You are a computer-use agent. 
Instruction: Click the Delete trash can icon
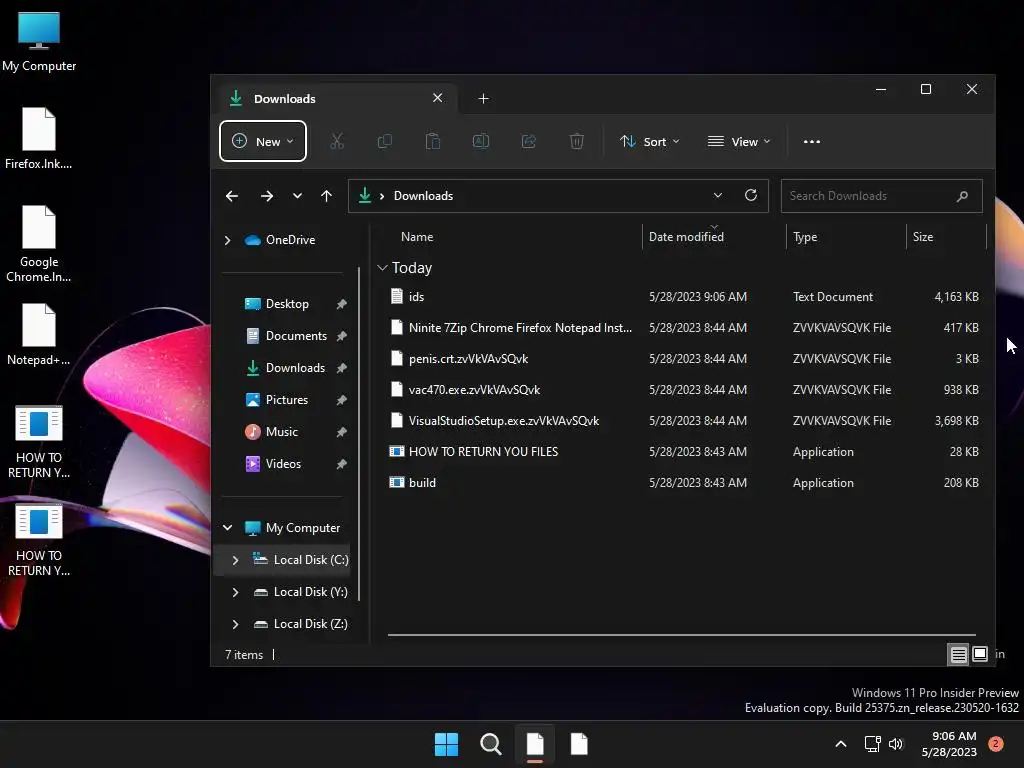coord(577,141)
